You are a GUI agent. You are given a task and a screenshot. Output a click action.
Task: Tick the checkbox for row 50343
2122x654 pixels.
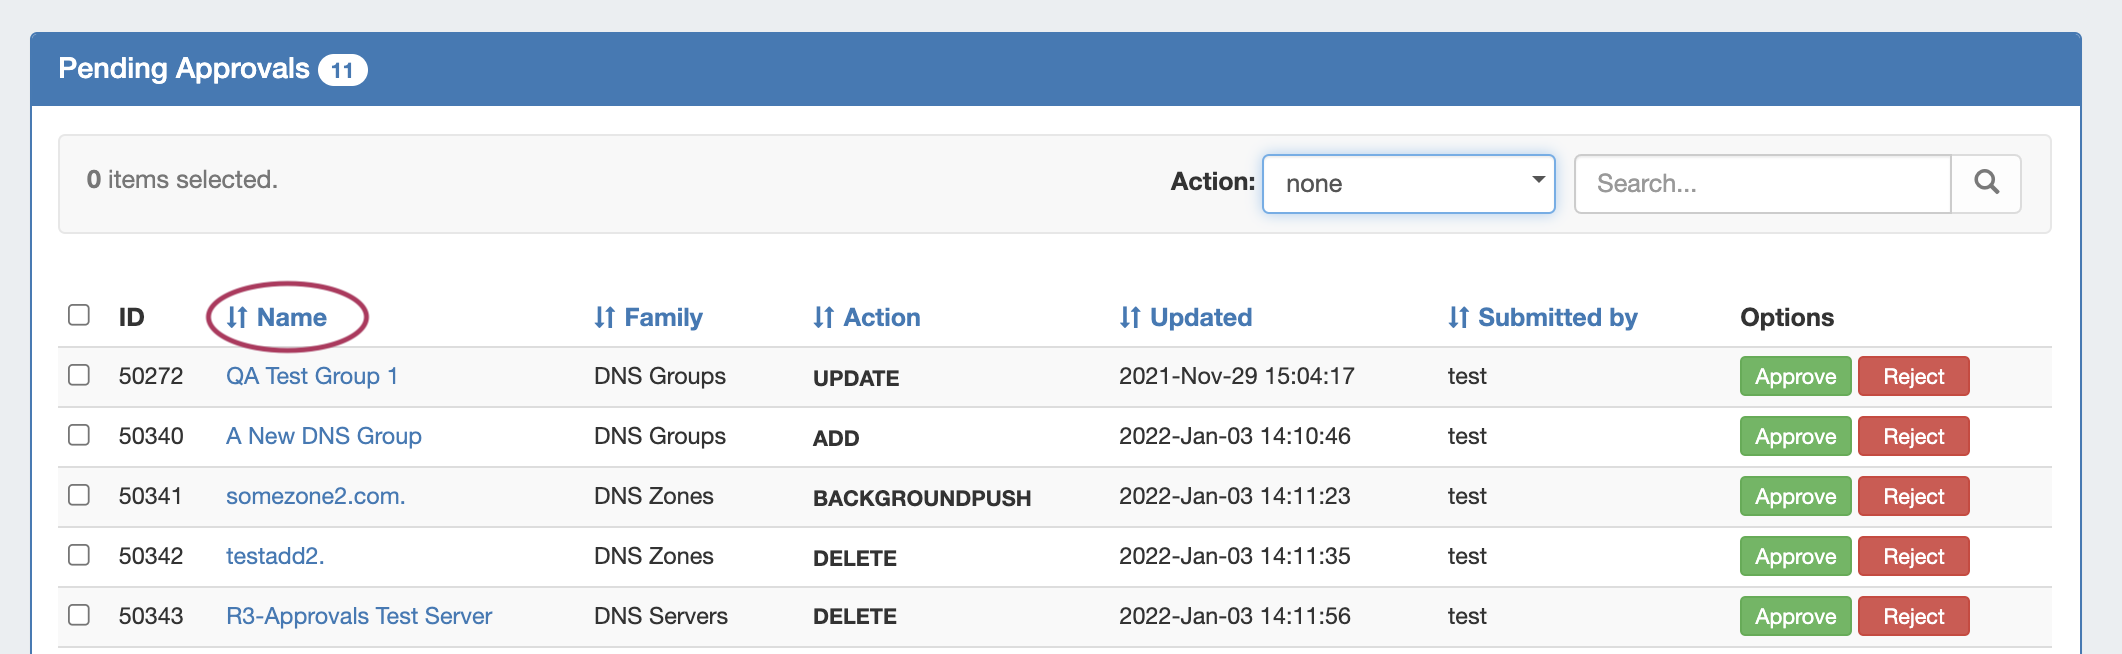[79, 615]
